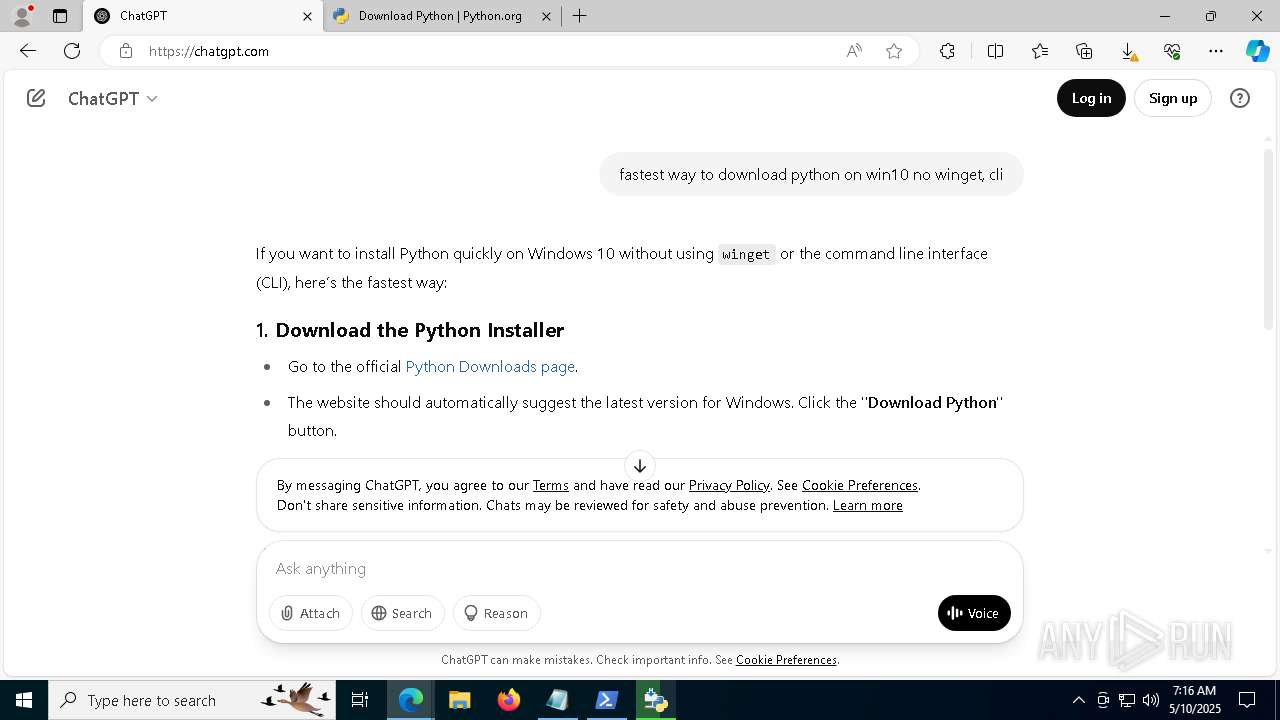This screenshot has width=1280, height=720.
Task: Open footer Cookie Preferences link
Action: point(786,660)
